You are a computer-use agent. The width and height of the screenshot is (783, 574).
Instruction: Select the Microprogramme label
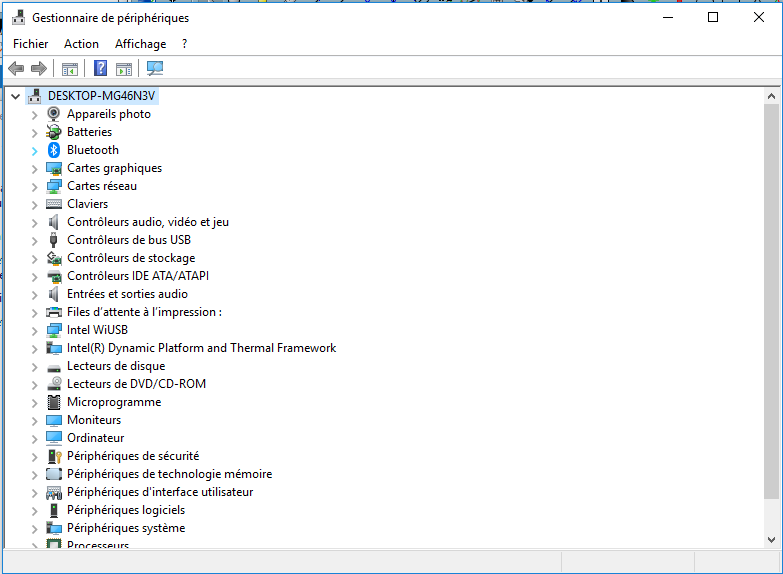pos(114,402)
